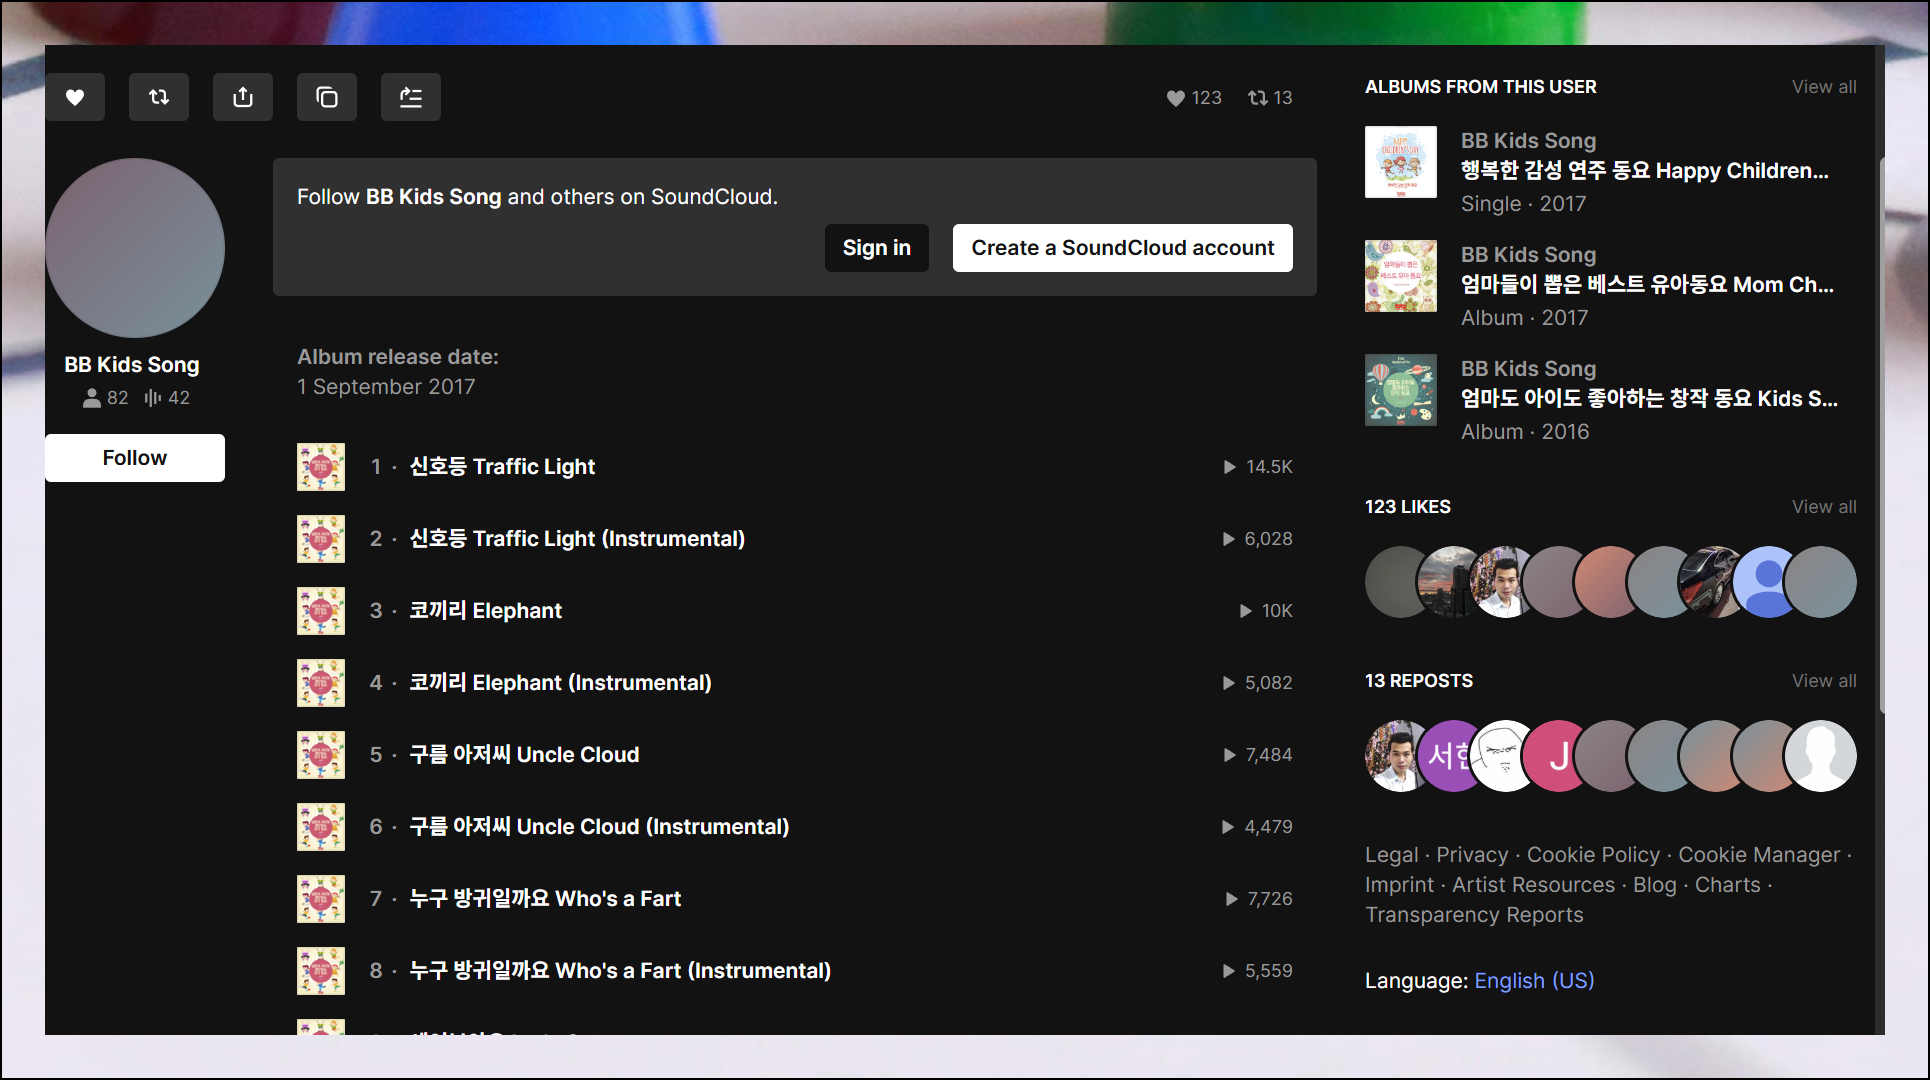Click the Sign in button
The width and height of the screenshot is (1930, 1080).
pos(876,248)
